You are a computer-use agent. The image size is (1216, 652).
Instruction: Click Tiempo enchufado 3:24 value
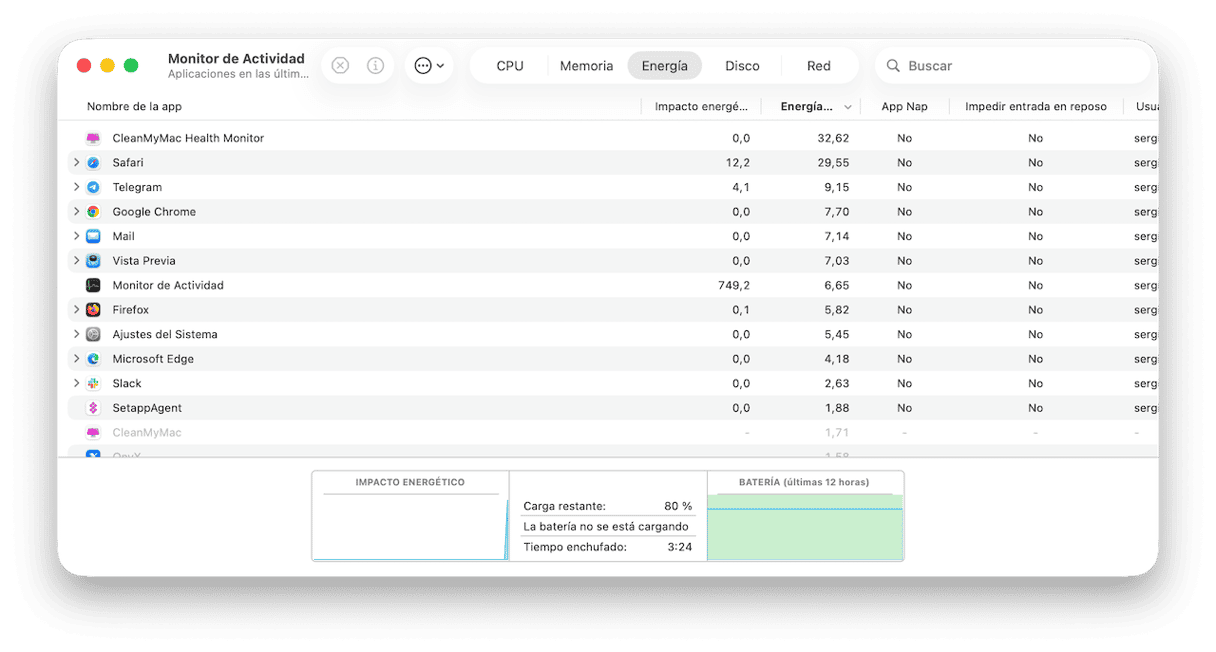680,547
